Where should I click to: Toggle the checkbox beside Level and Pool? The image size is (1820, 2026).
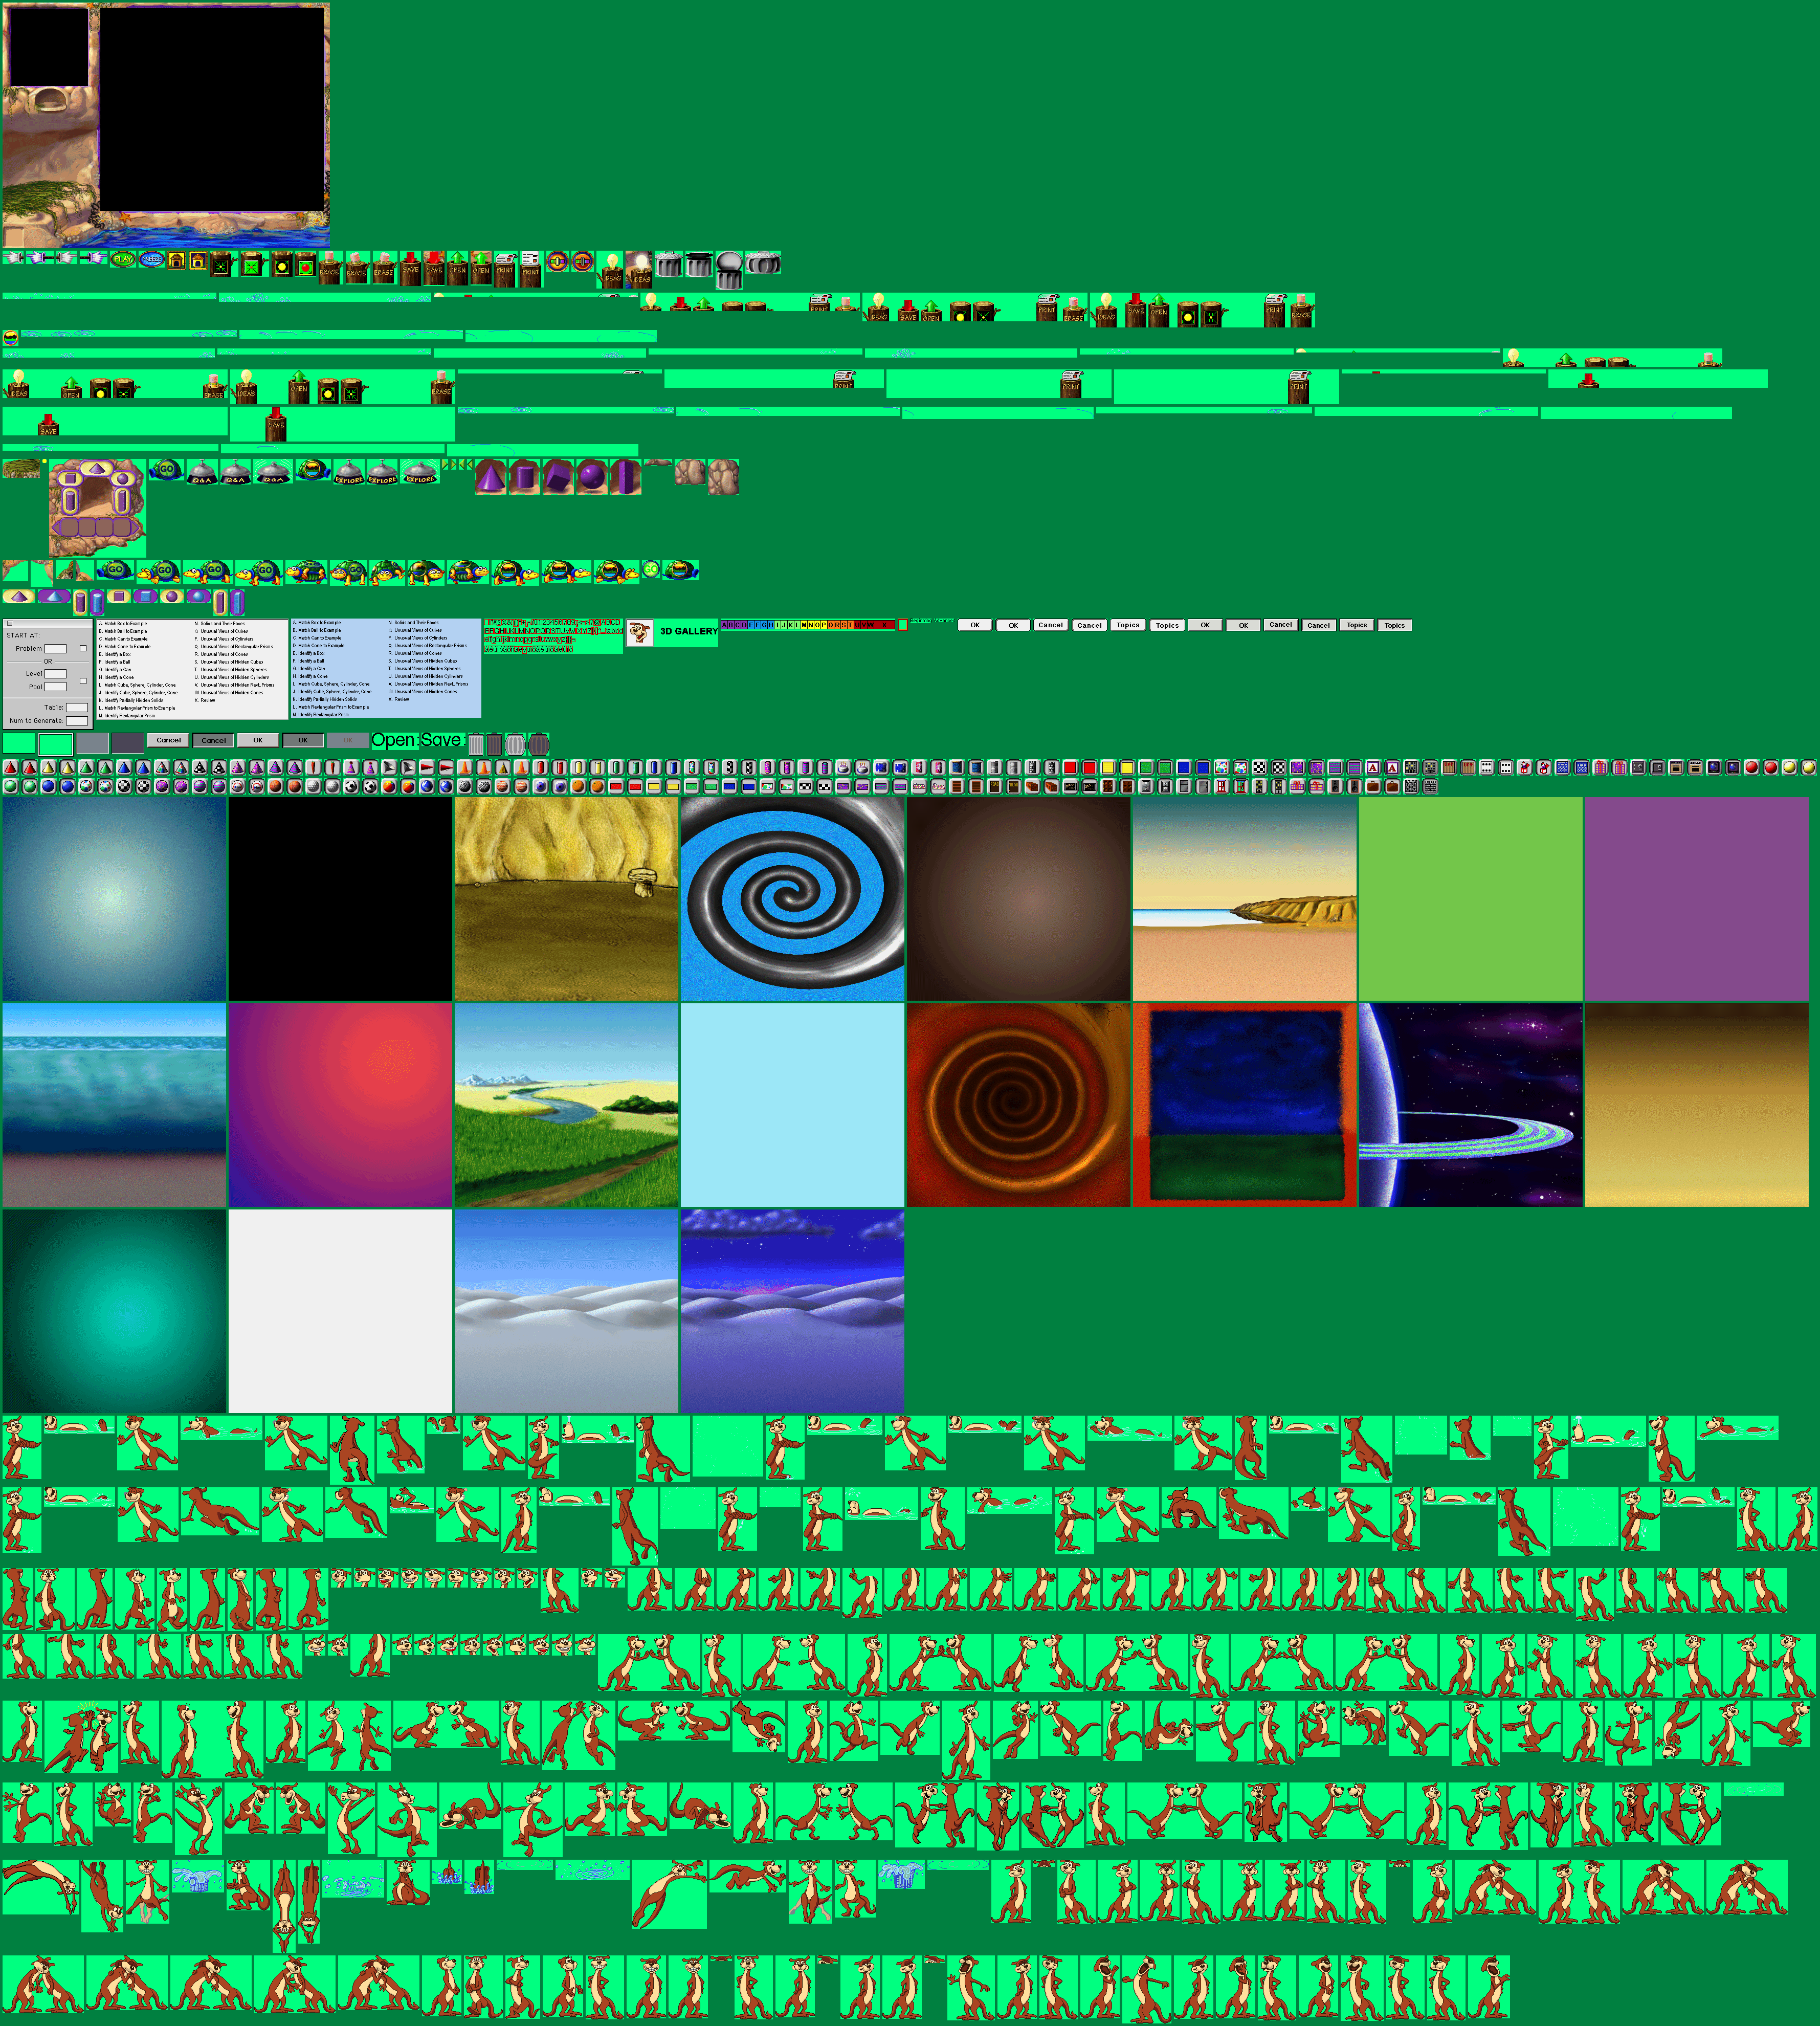[83, 681]
